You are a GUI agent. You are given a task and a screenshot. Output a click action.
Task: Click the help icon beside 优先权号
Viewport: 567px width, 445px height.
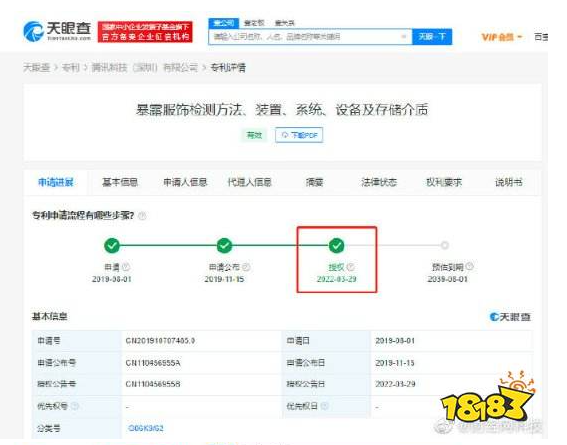tap(75, 406)
